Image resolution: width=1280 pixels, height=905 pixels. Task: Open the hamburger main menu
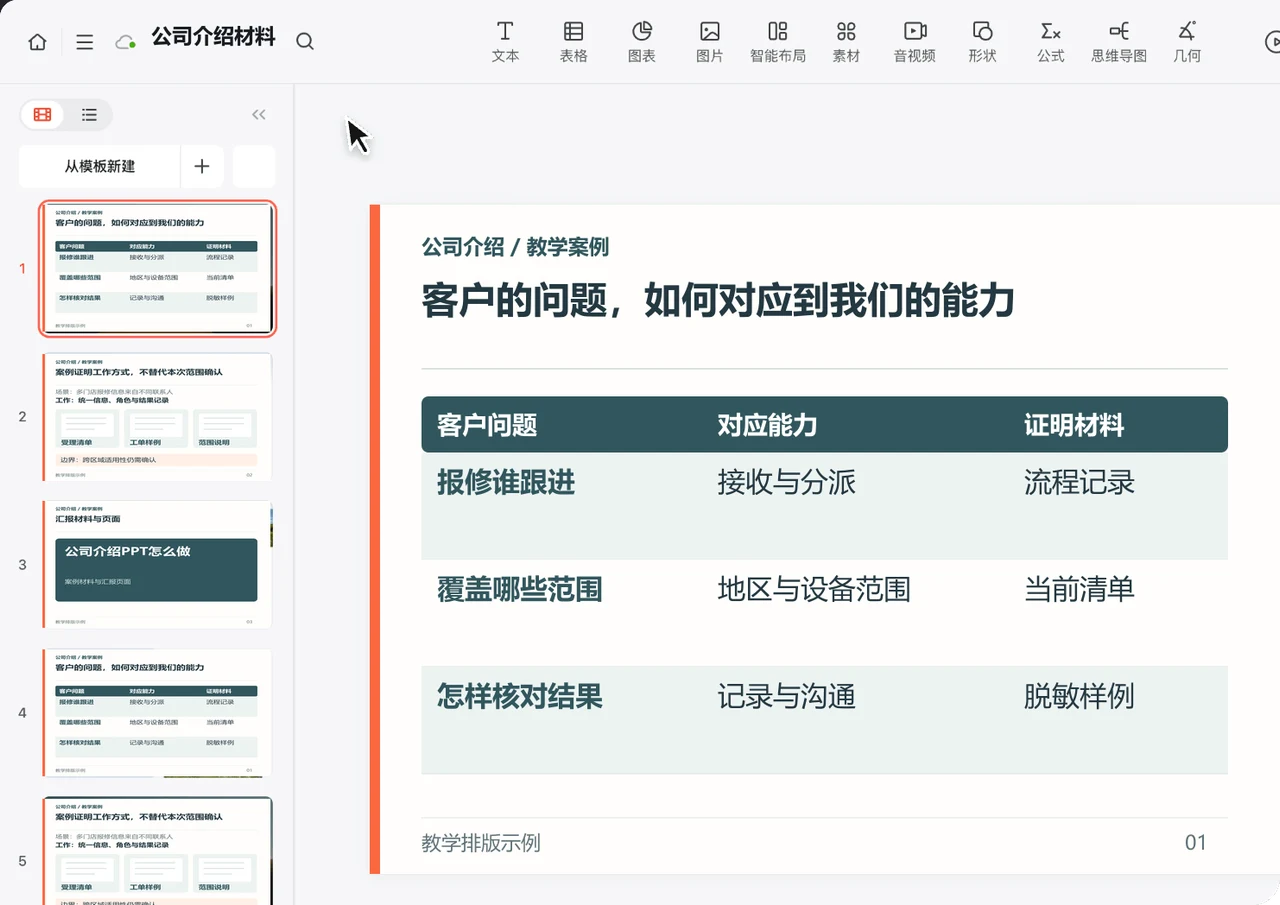[85, 42]
